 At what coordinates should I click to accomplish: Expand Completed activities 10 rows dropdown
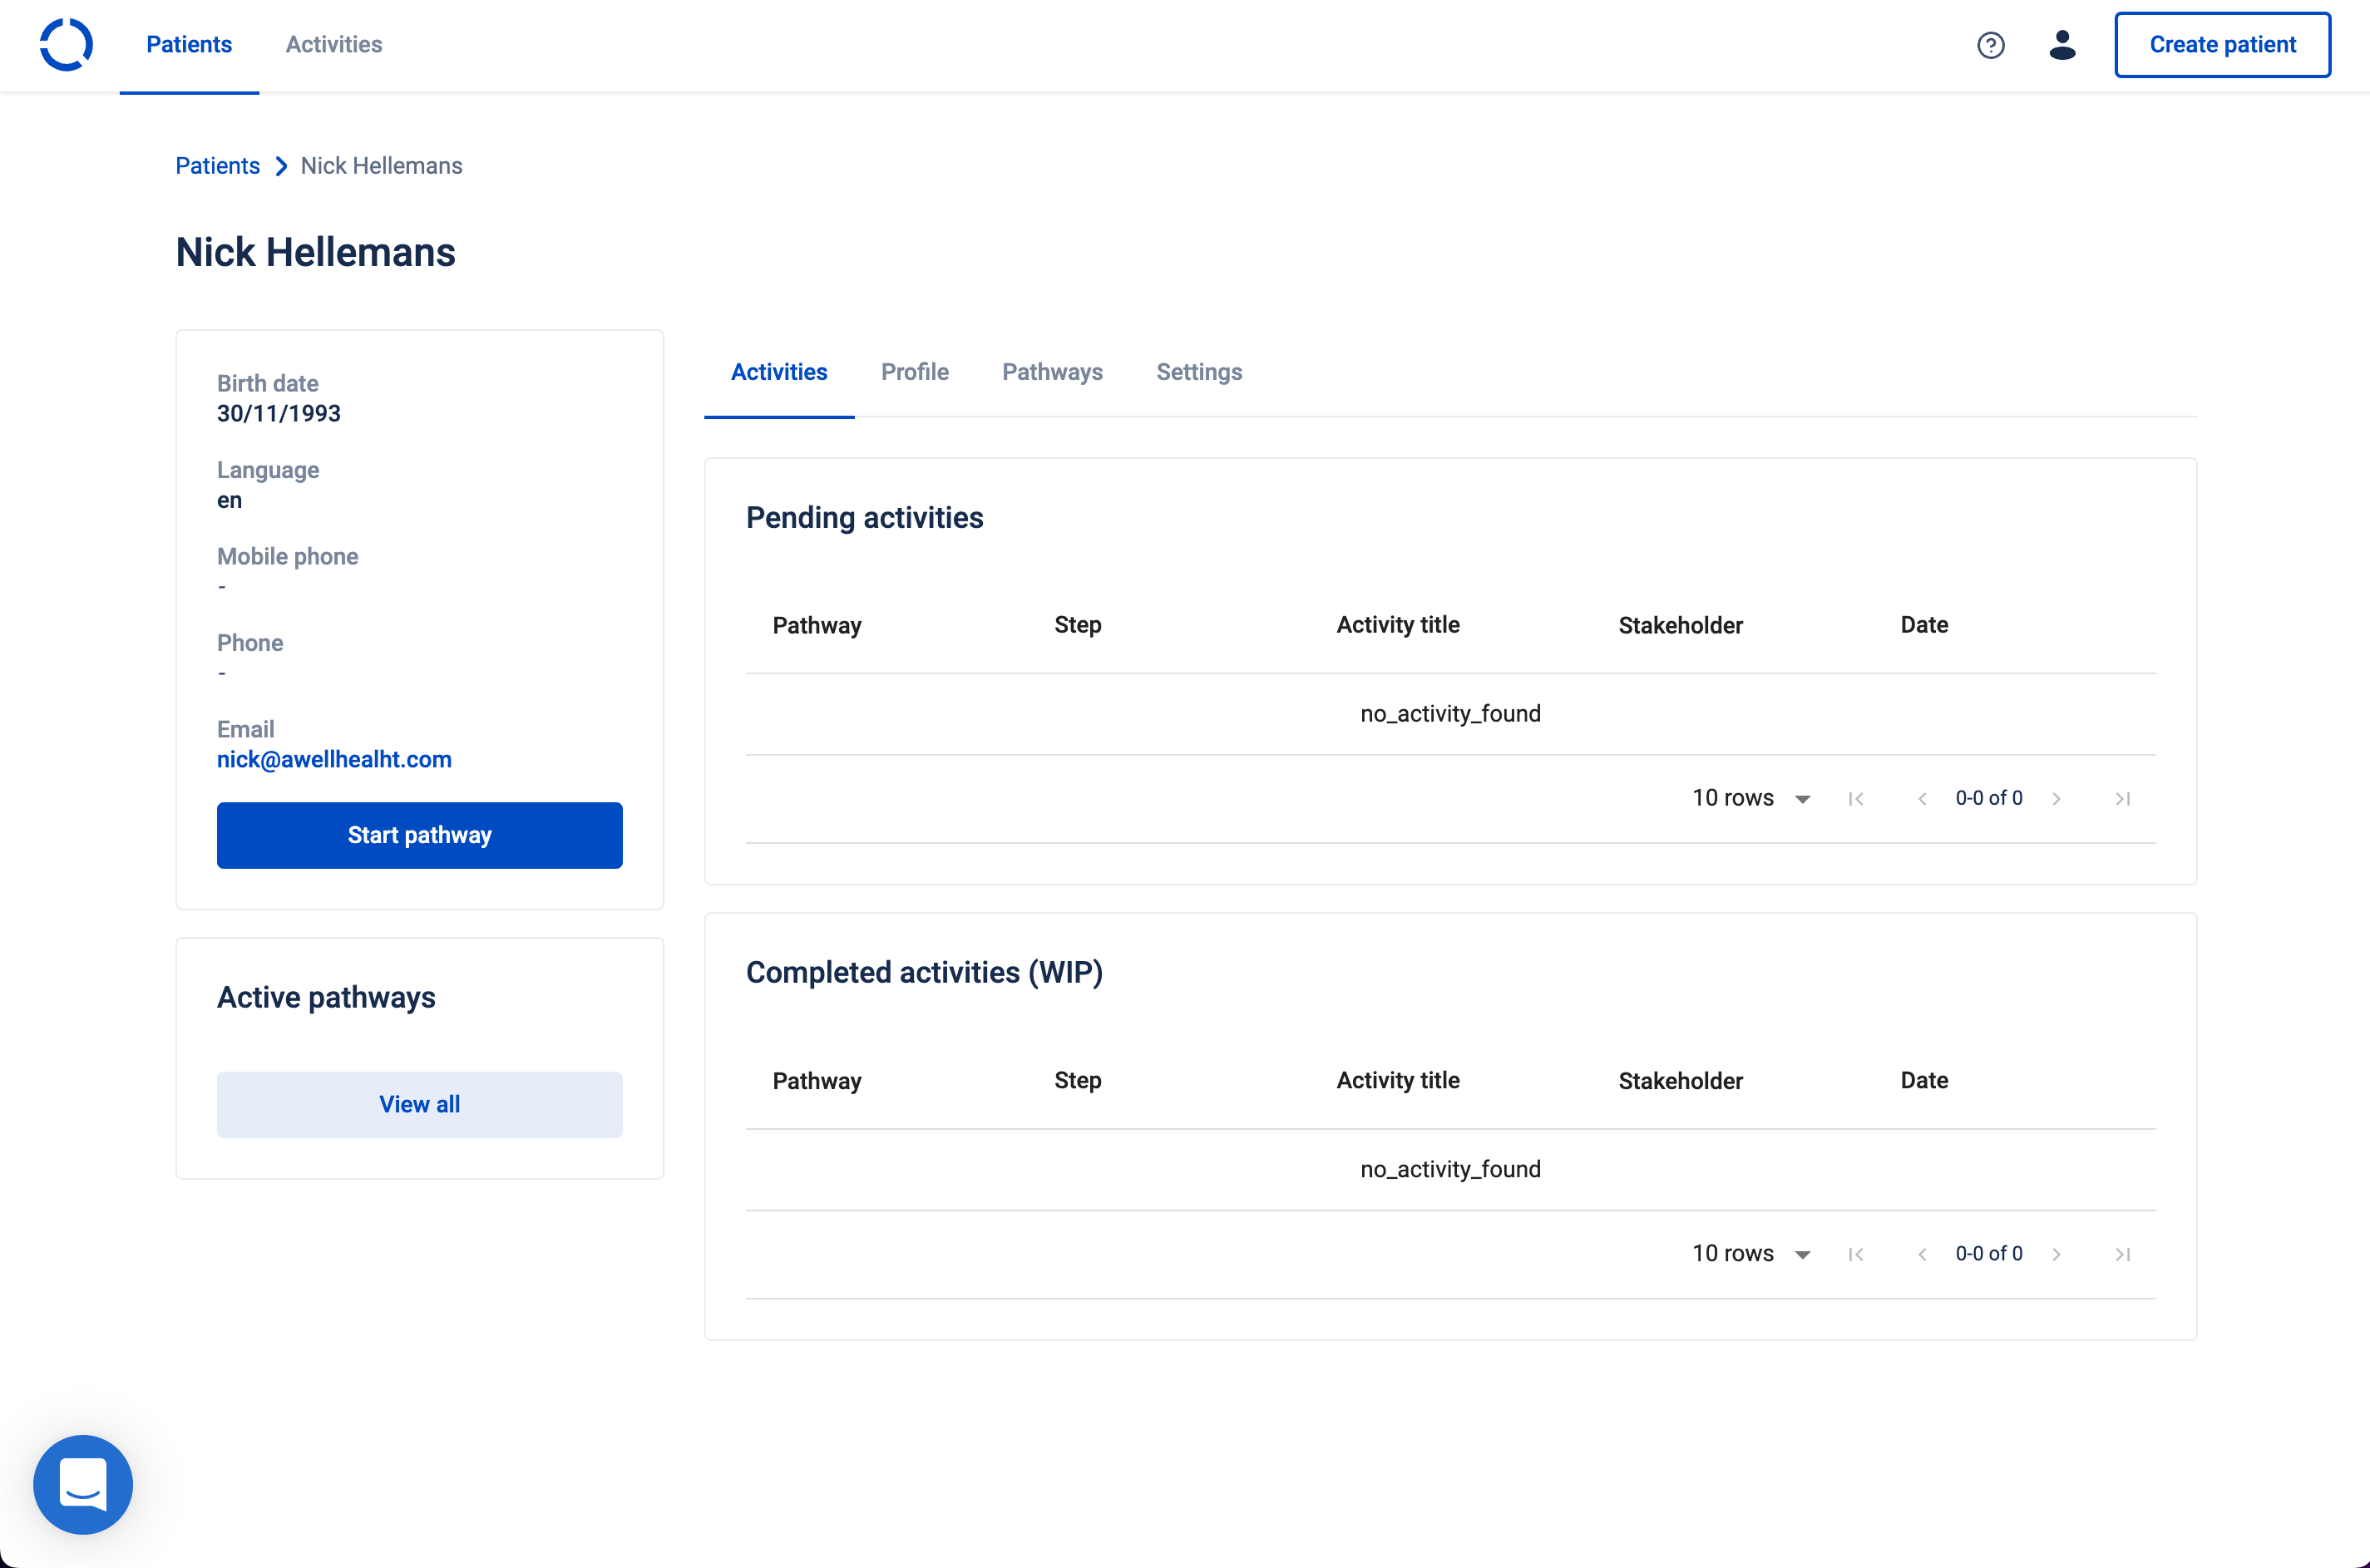coord(1751,1254)
